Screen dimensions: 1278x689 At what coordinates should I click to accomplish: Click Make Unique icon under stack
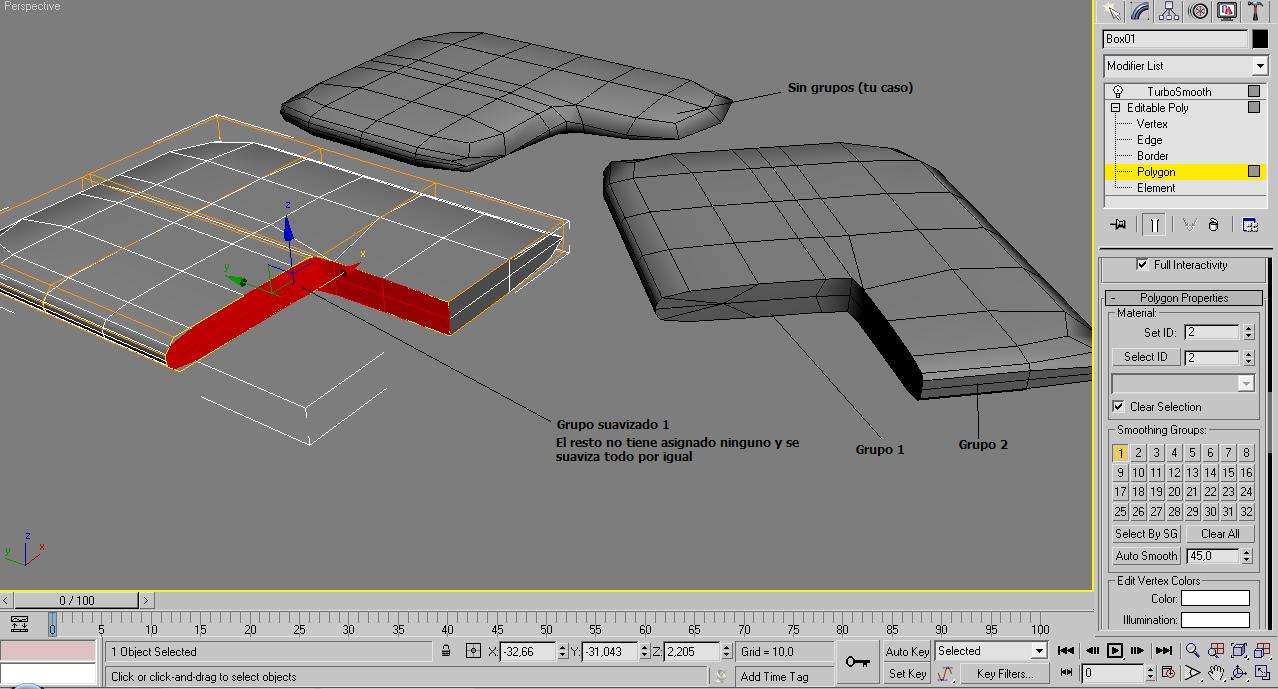coord(1189,225)
